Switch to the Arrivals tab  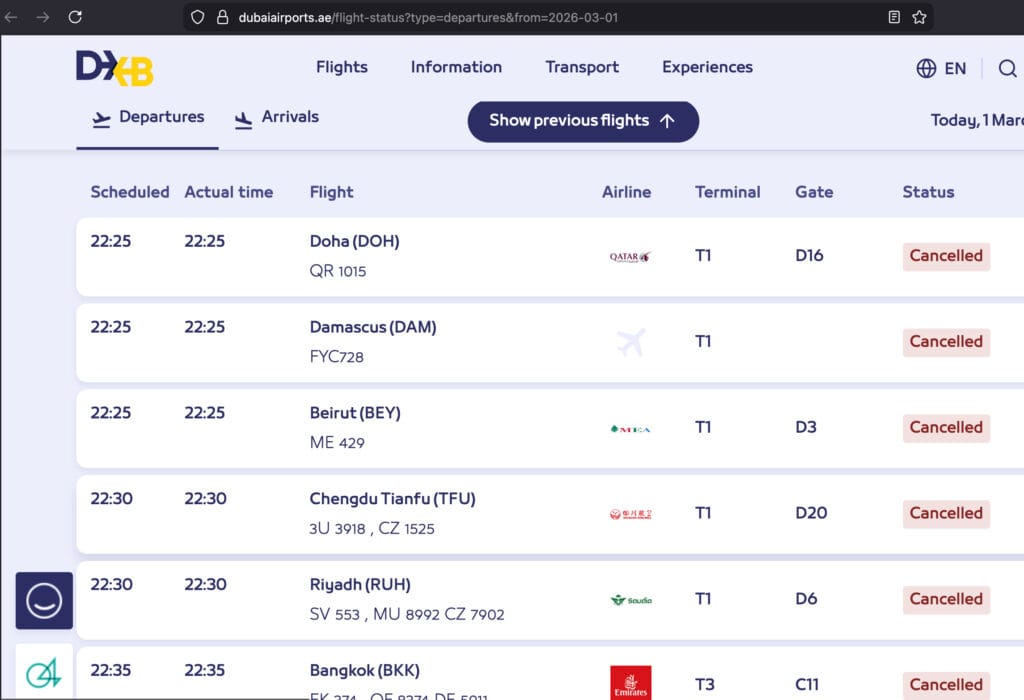(x=290, y=117)
